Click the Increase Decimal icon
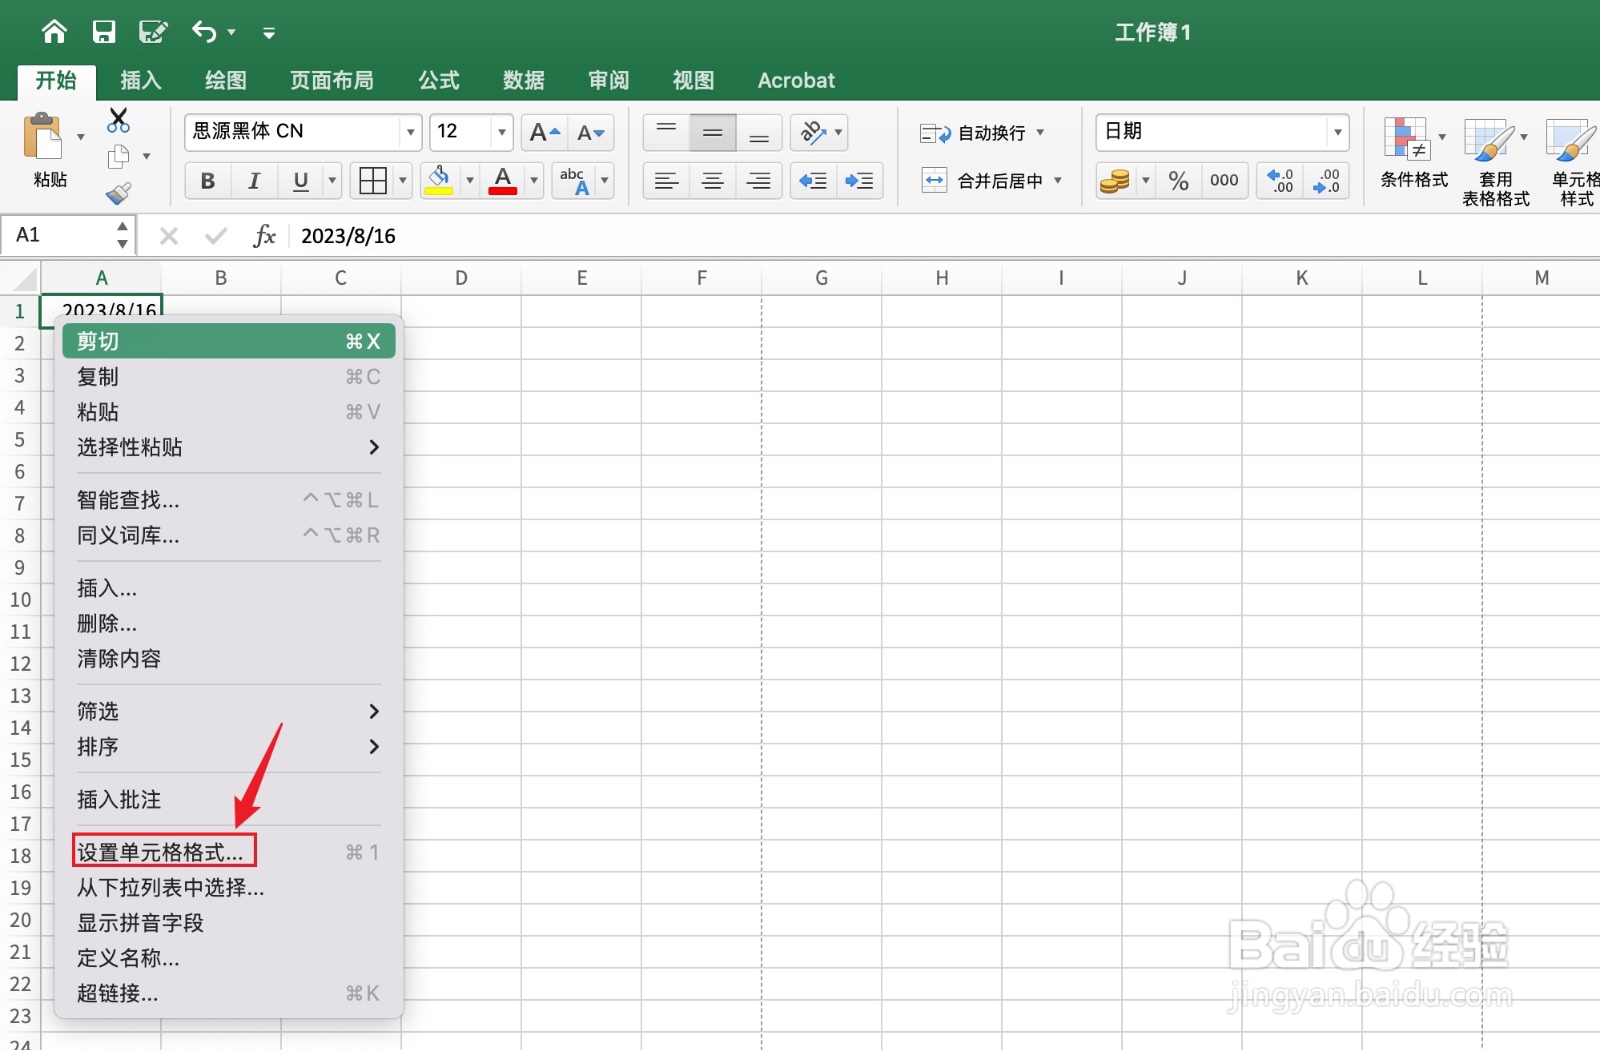Screen dimensions: 1600x1050 1280,181
